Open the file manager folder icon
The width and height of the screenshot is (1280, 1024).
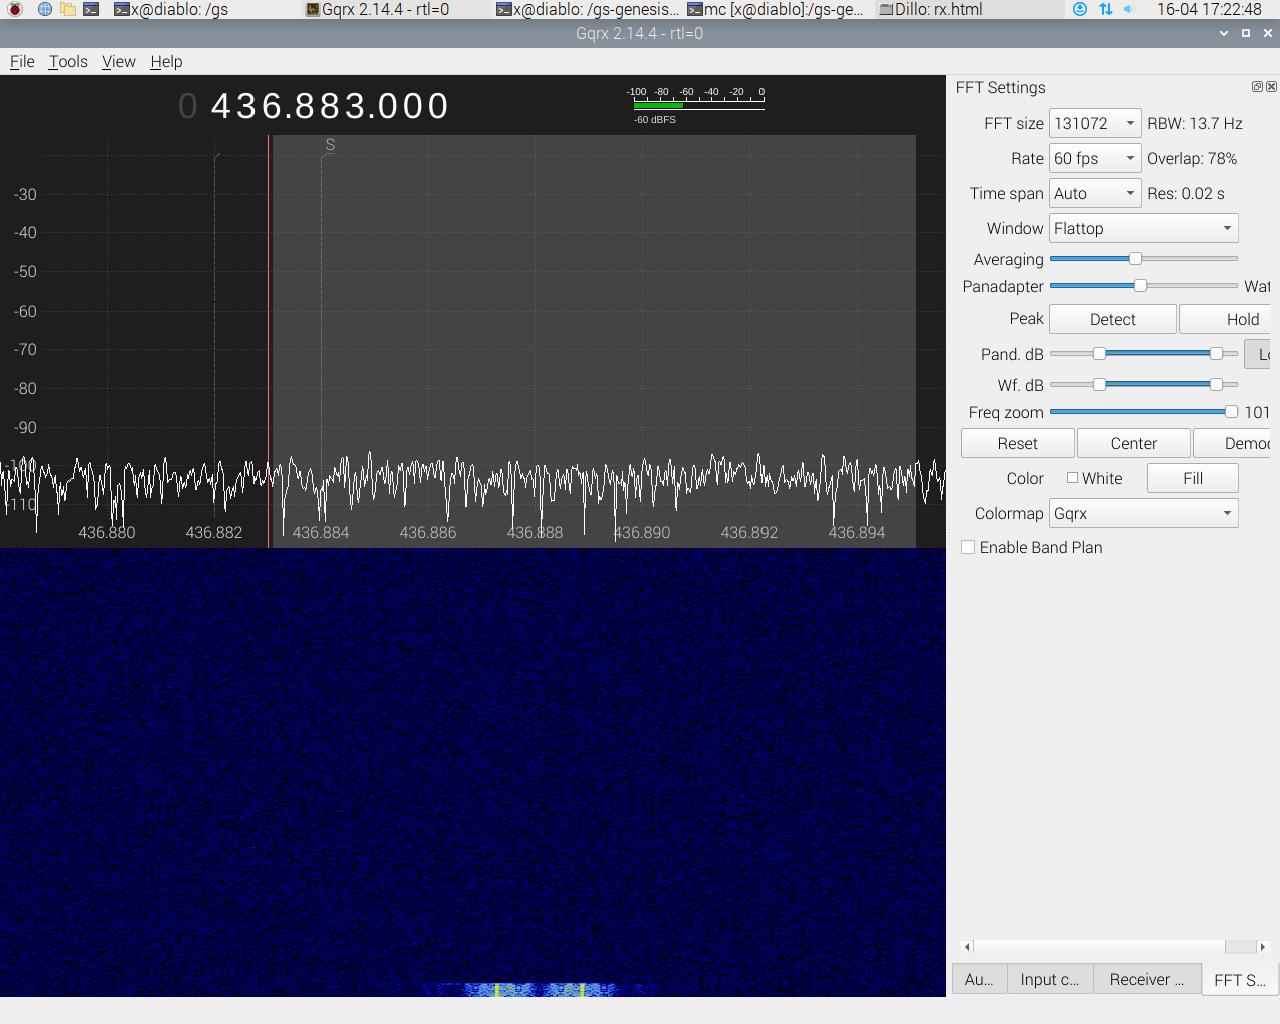coord(68,9)
